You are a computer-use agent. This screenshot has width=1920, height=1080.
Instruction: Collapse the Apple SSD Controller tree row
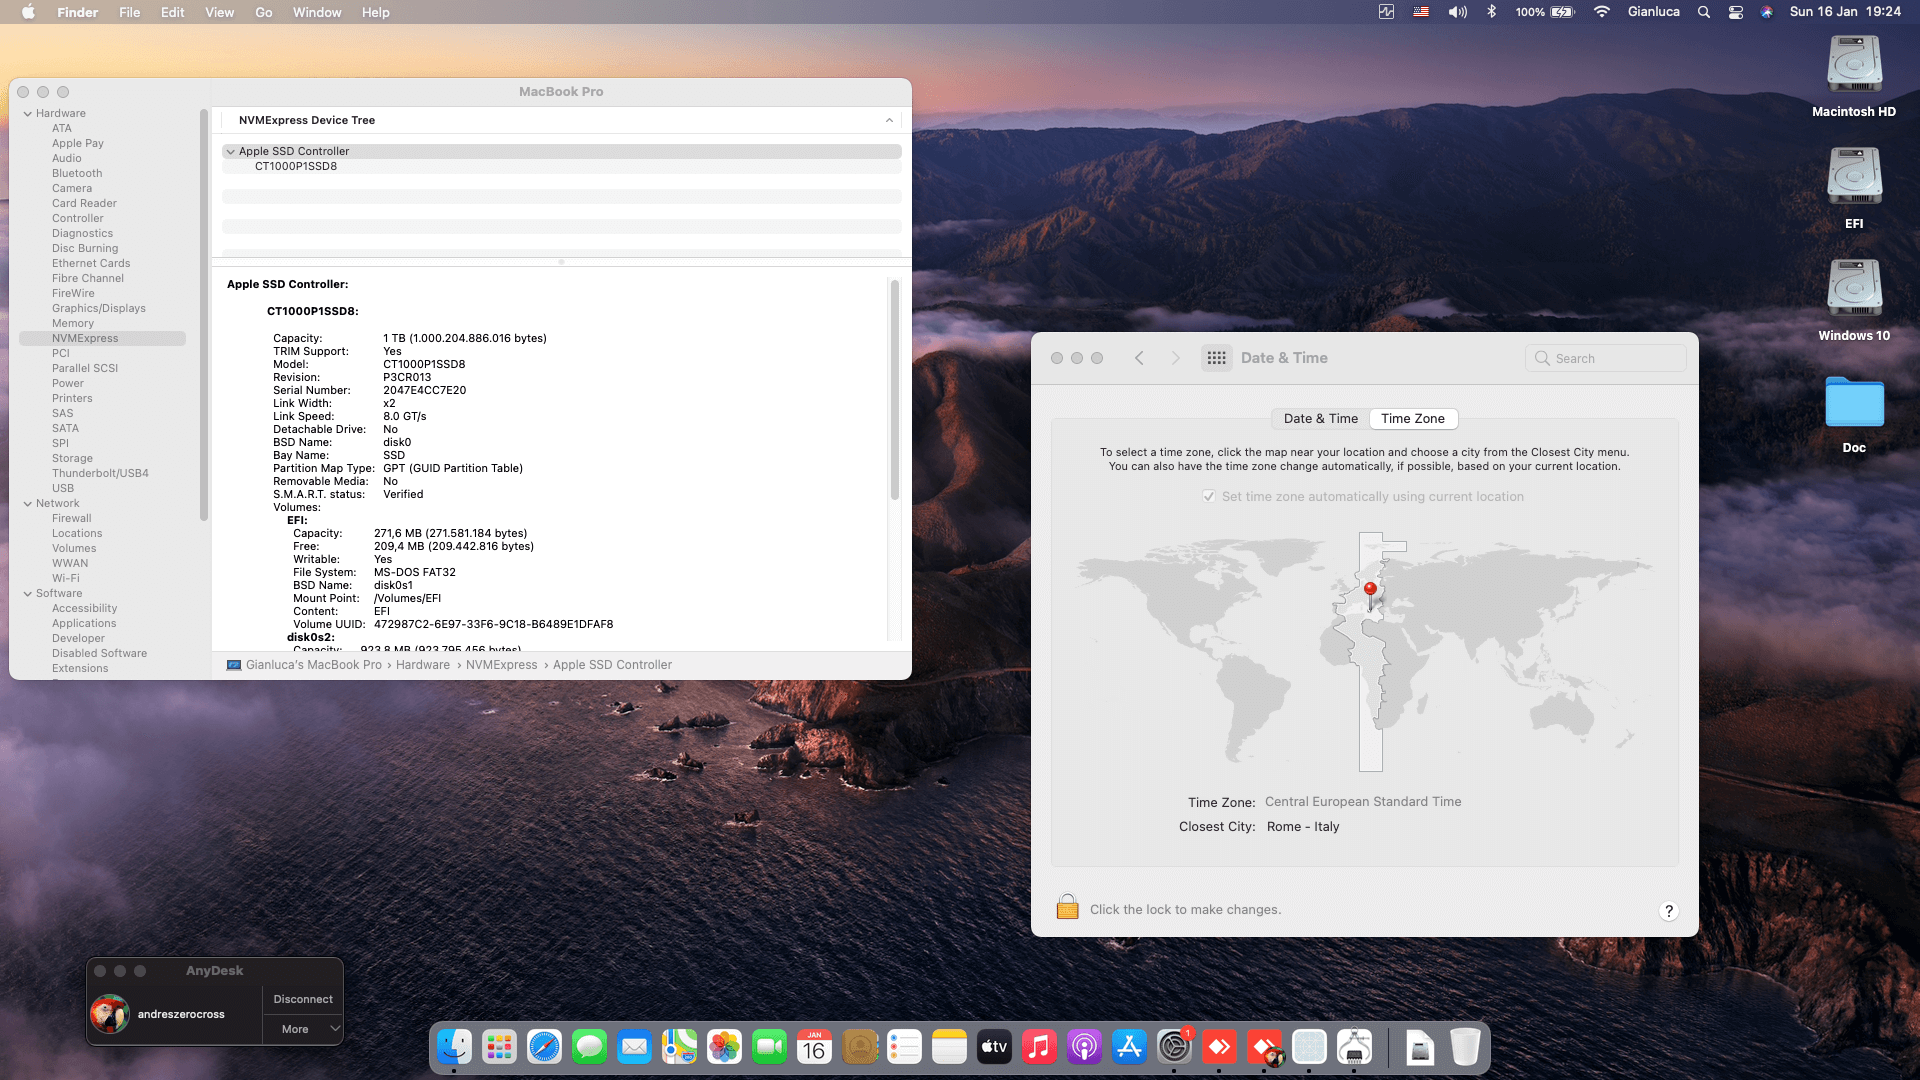pyautogui.click(x=231, y=151)
